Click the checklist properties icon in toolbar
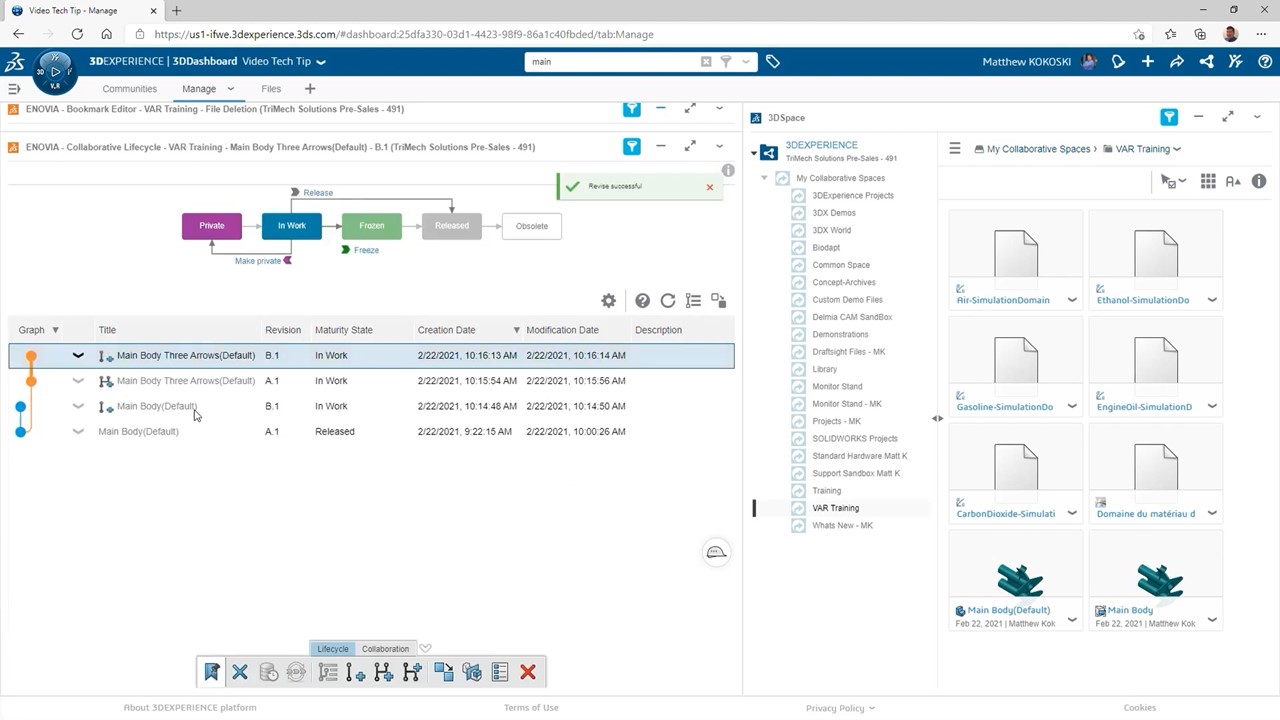The width and height of the screenshot is (1280, 720). tap(500, 673)
